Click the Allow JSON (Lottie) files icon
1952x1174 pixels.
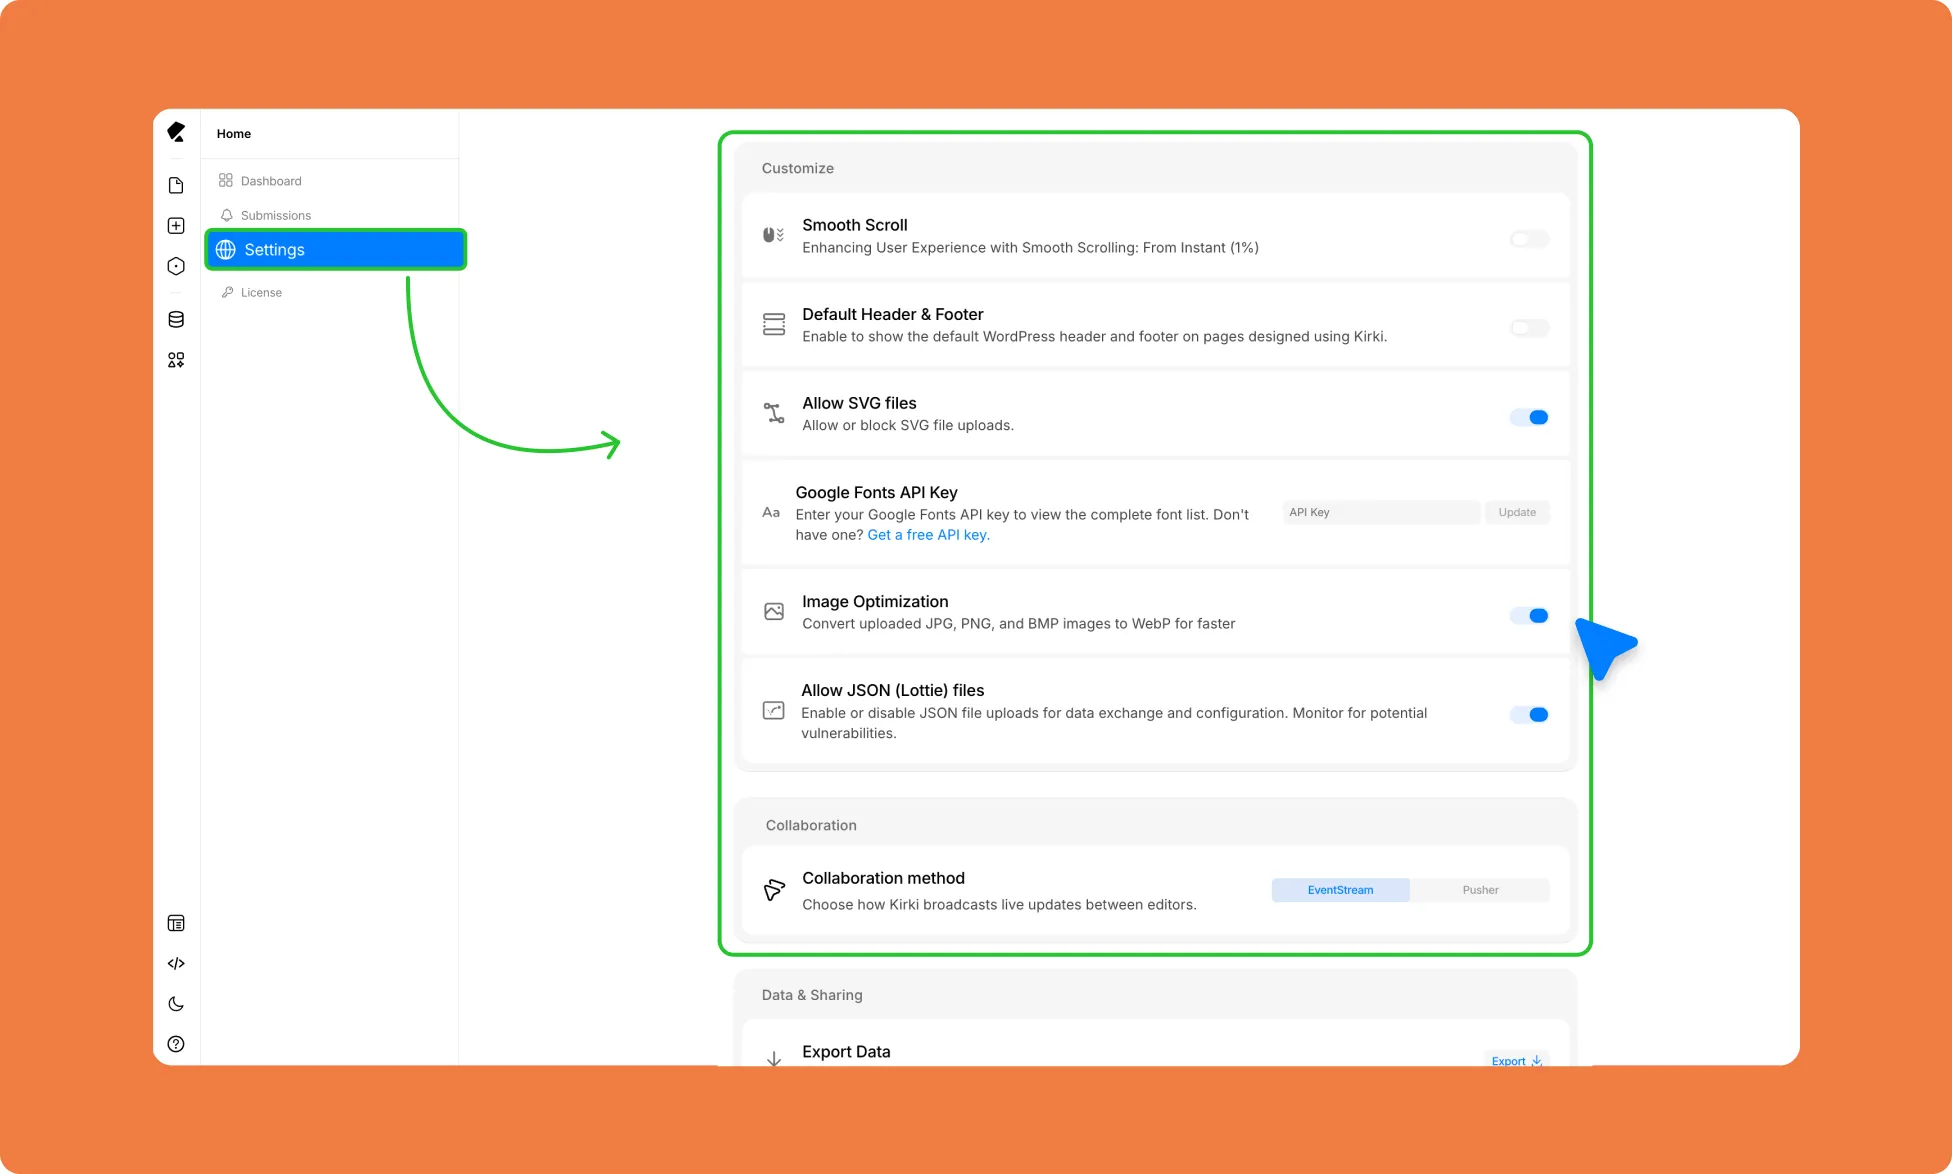coord(774,710)
